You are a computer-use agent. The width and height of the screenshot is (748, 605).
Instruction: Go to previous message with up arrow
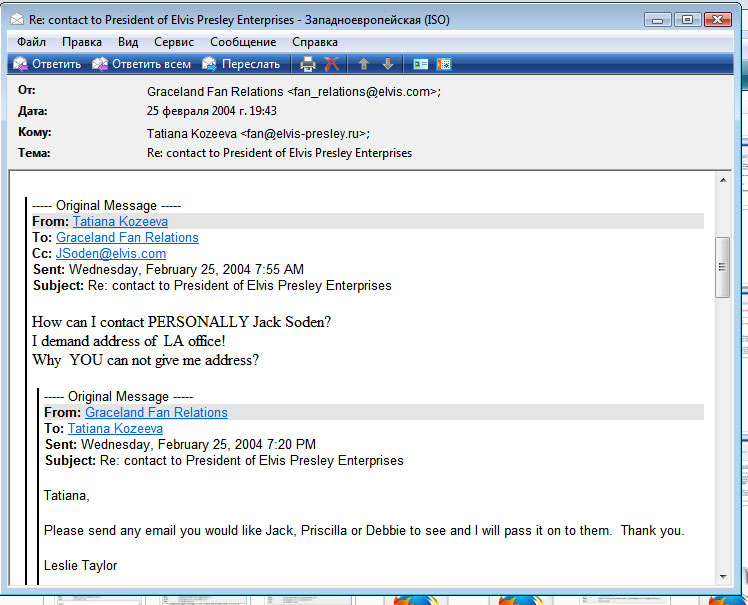click(364, 64)
